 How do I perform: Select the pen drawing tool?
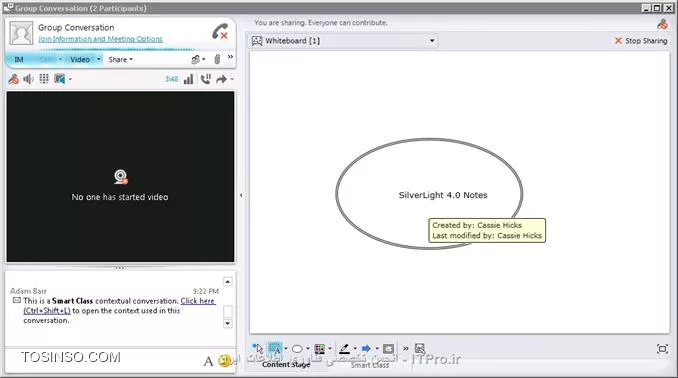click(344, 349)
